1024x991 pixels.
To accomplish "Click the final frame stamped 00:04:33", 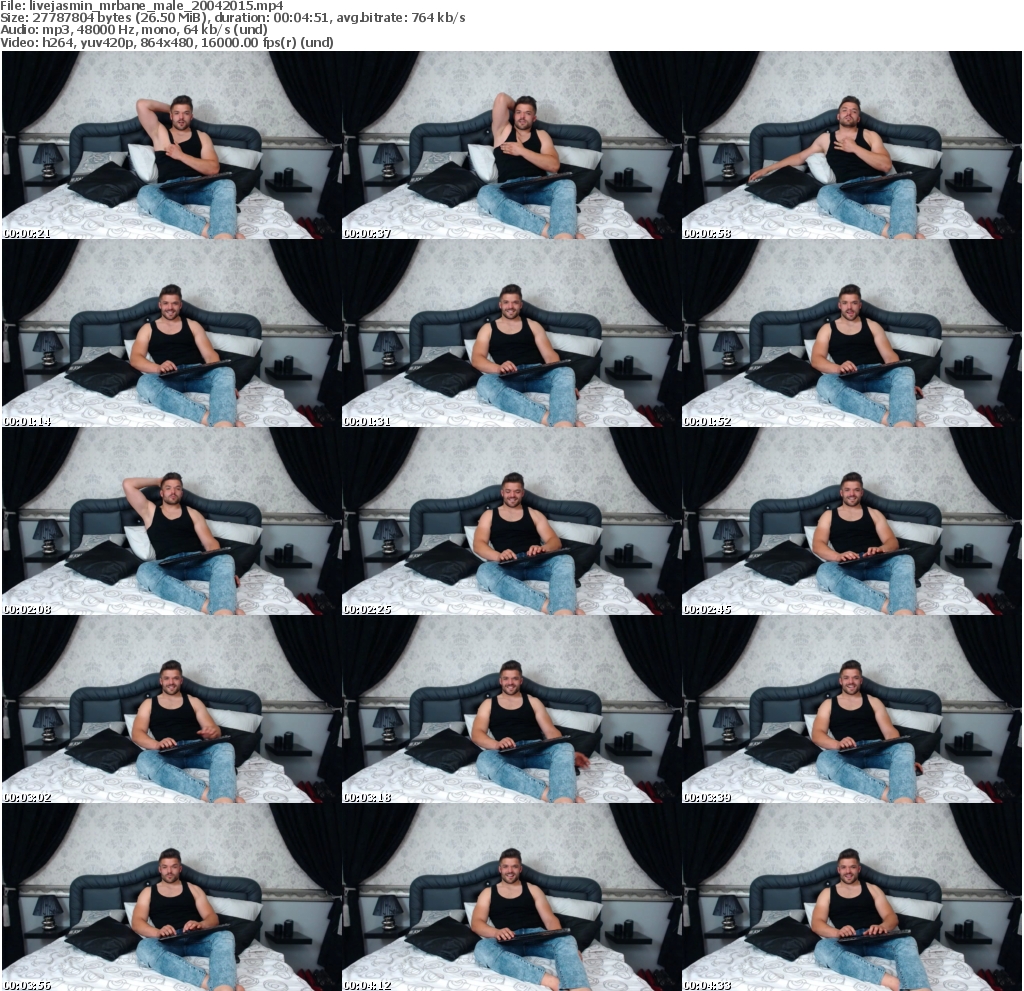I will tap(852, 897).
